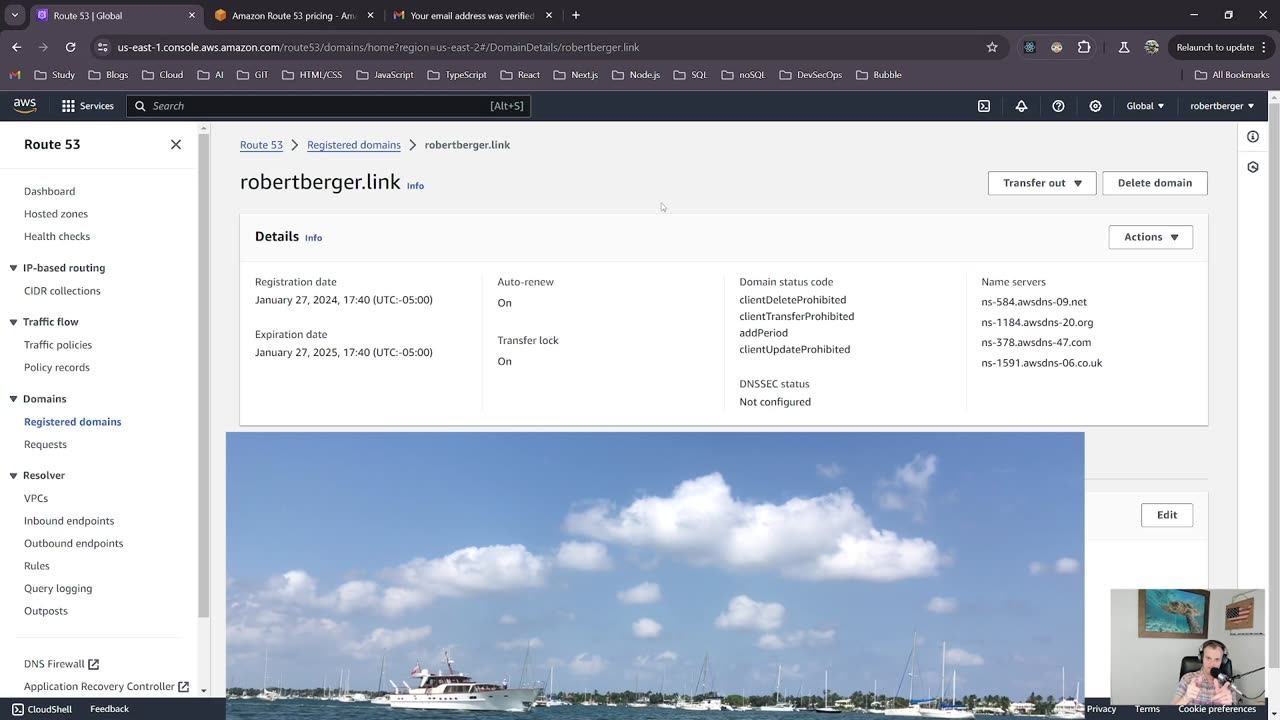Screen dimensions: 1280x720
Task: Open the DNS Firewall external link
Action: point(61,664)
